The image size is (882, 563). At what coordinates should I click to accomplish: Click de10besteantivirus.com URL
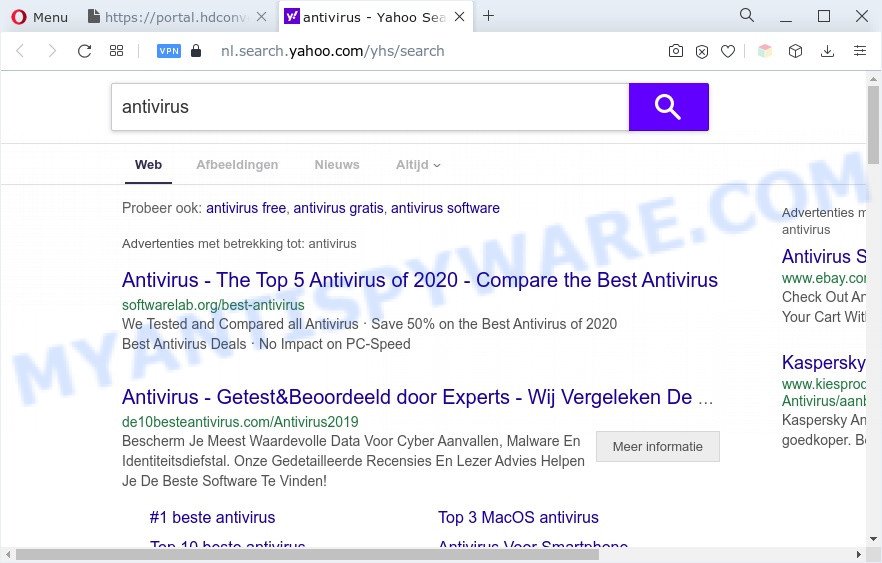(x=240, y=422)
